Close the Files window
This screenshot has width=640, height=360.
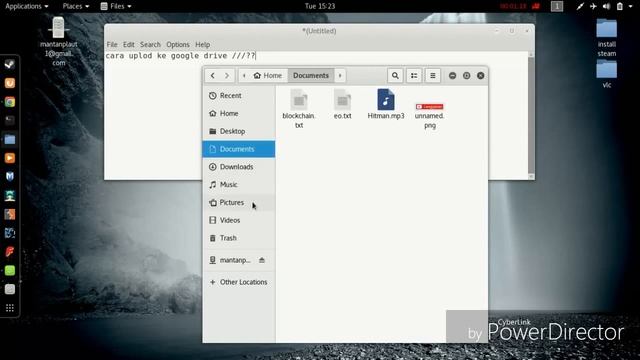click(x=480, y=76)
